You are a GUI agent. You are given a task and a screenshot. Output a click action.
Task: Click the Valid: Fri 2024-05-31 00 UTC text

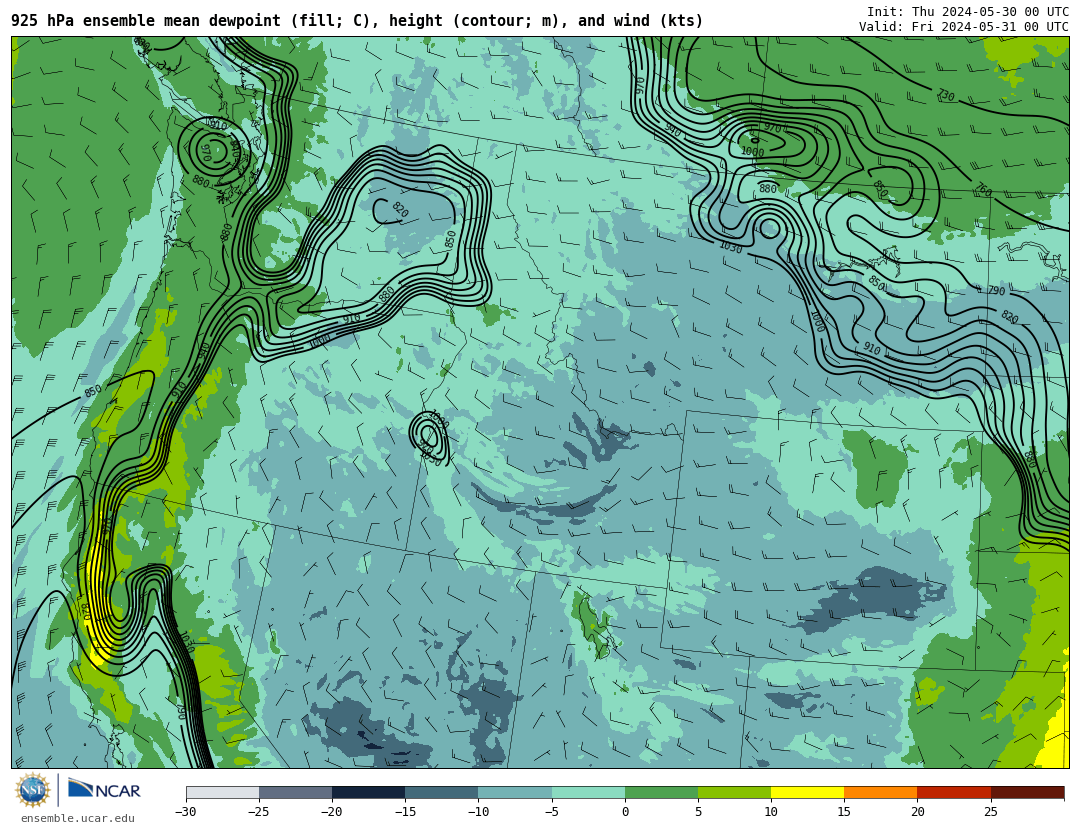point(964,26)
